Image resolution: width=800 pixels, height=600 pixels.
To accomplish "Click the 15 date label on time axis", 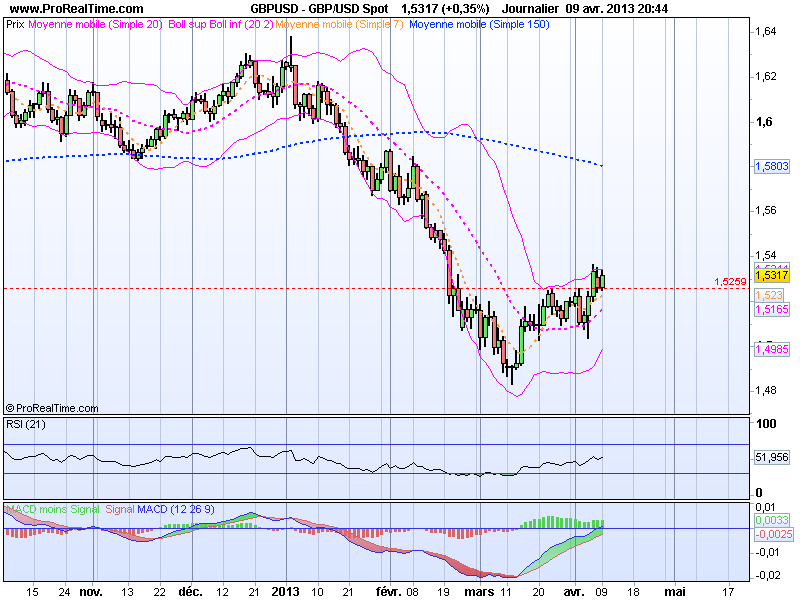I will [x=32, y=592].
